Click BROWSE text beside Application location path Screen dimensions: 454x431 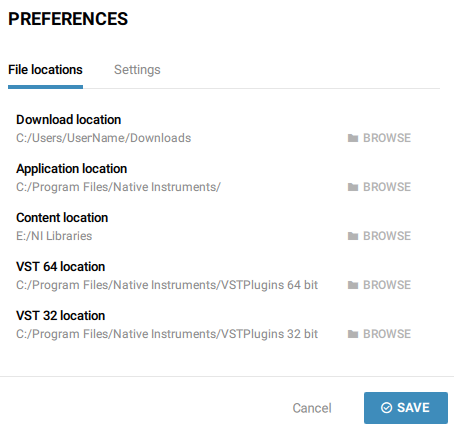point(387,187)
